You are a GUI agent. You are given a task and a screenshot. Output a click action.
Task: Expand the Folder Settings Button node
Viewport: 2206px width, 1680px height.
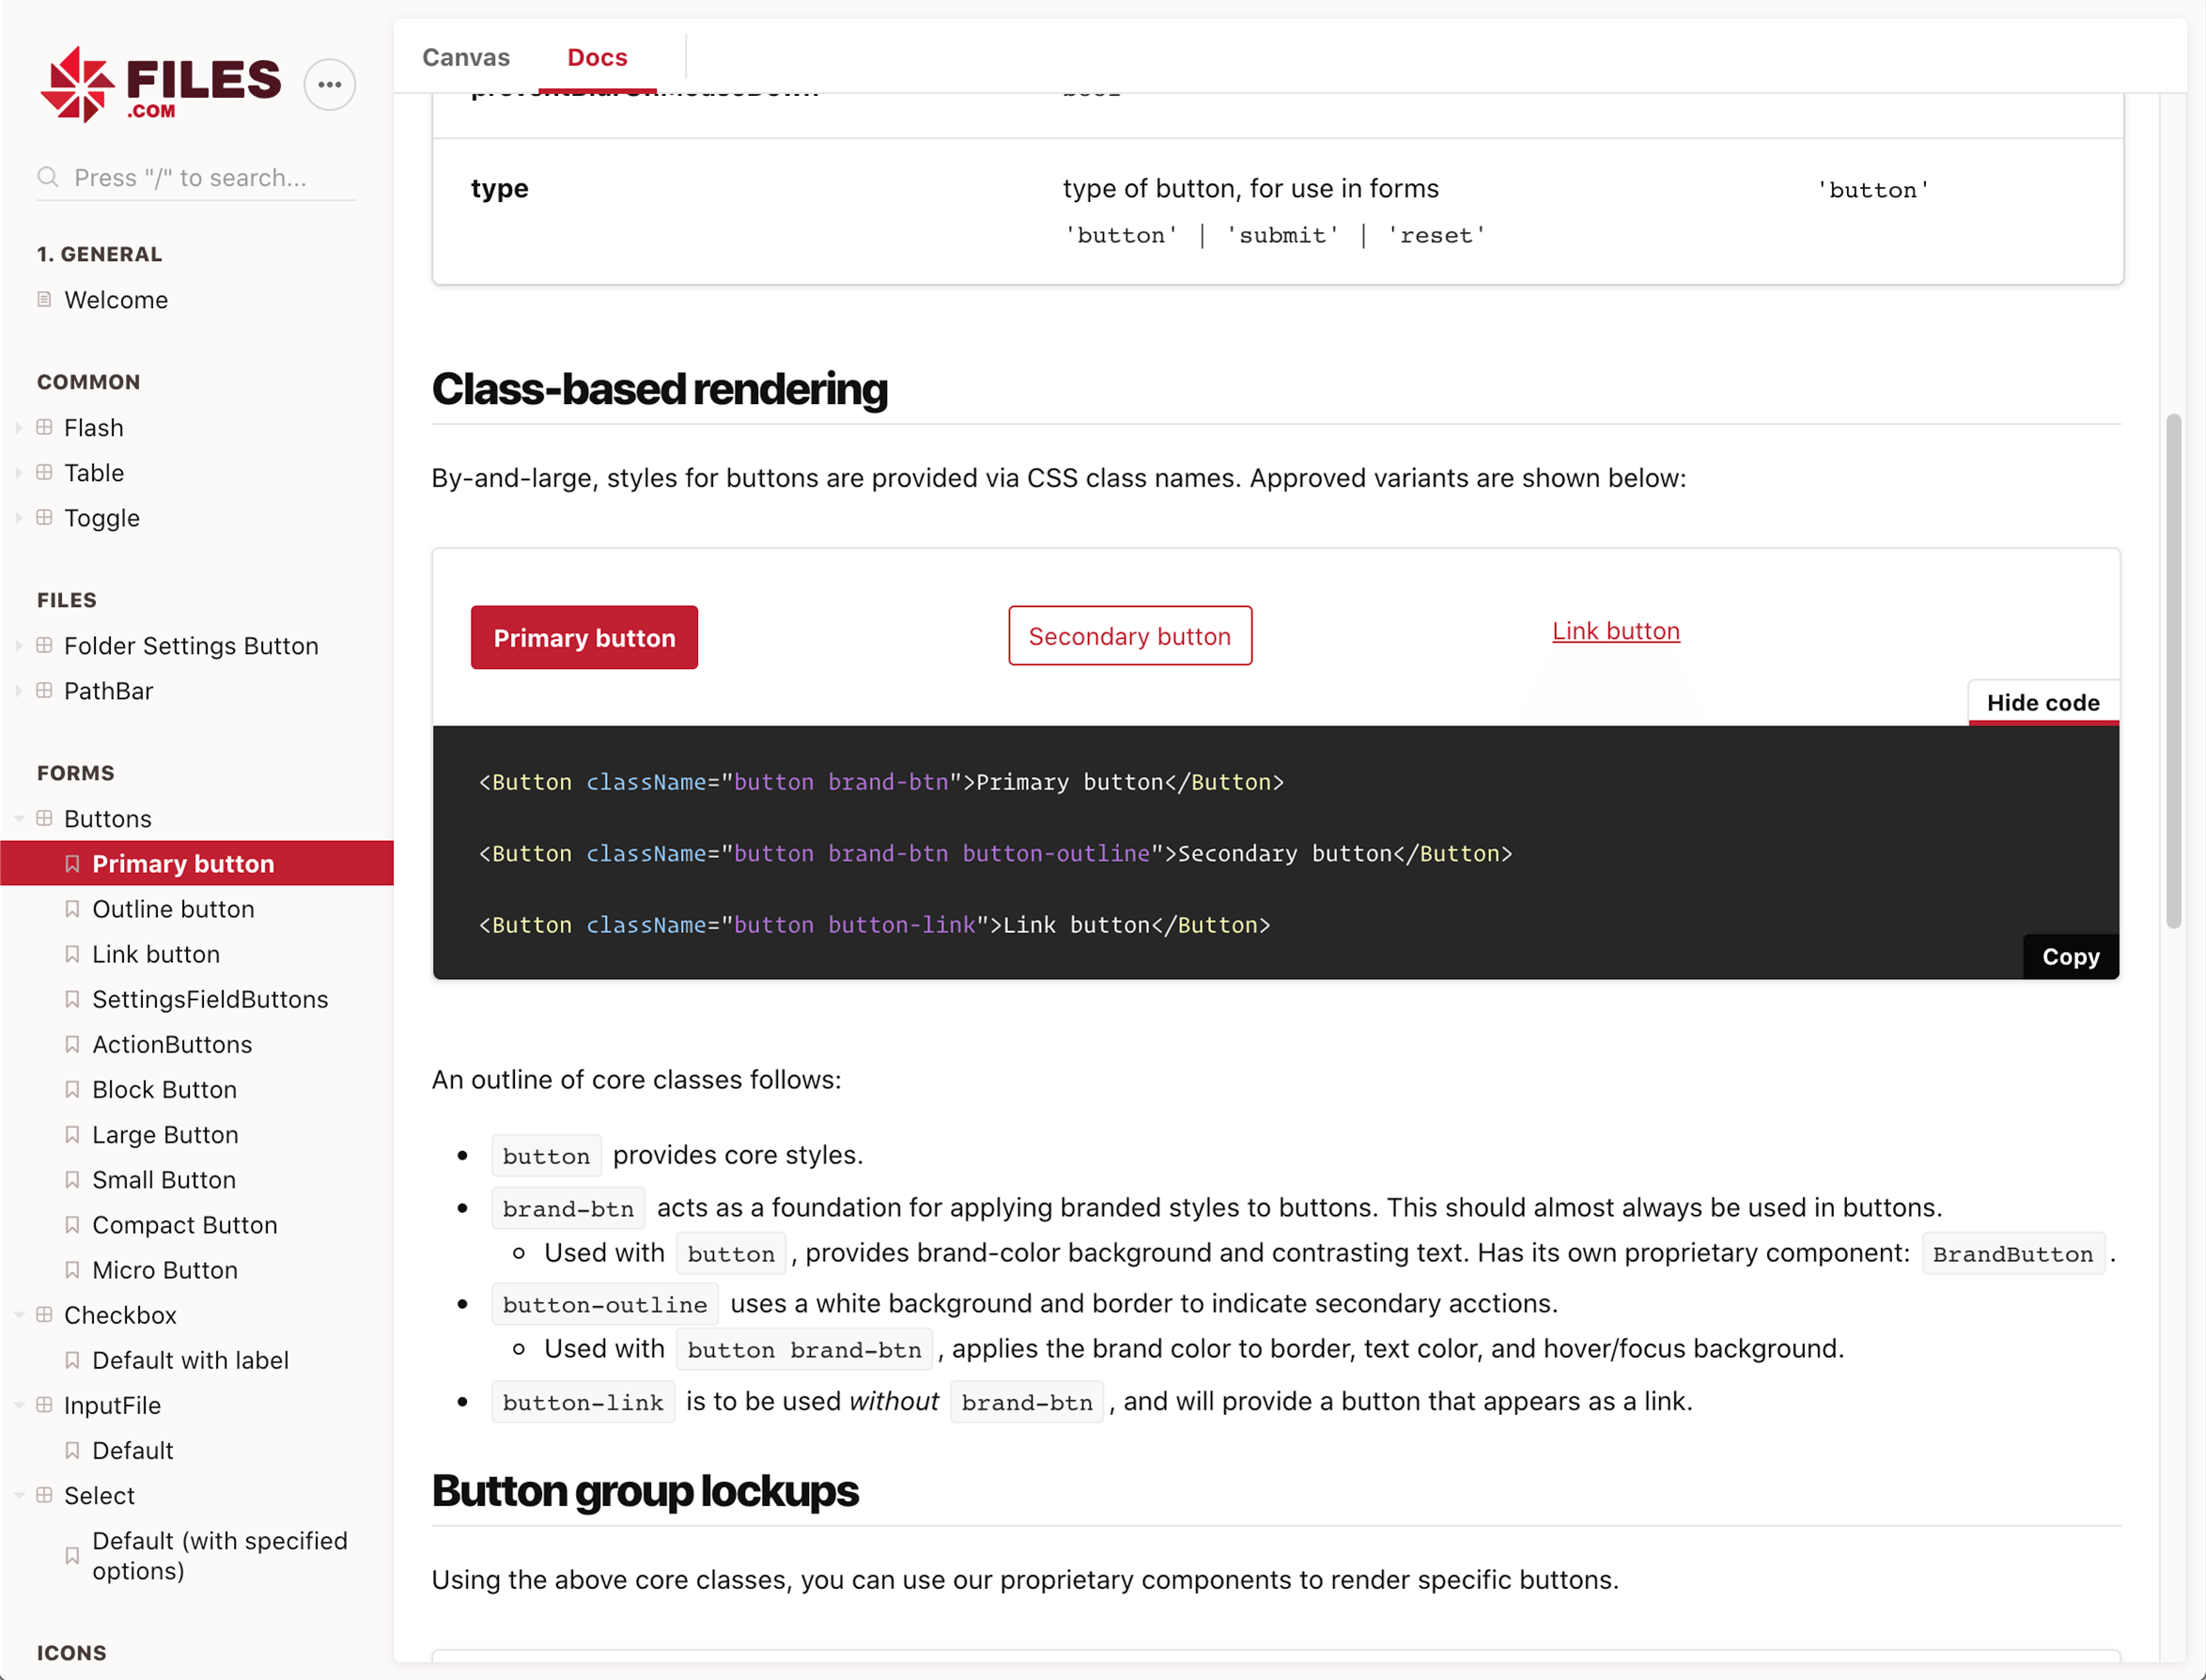19,645
